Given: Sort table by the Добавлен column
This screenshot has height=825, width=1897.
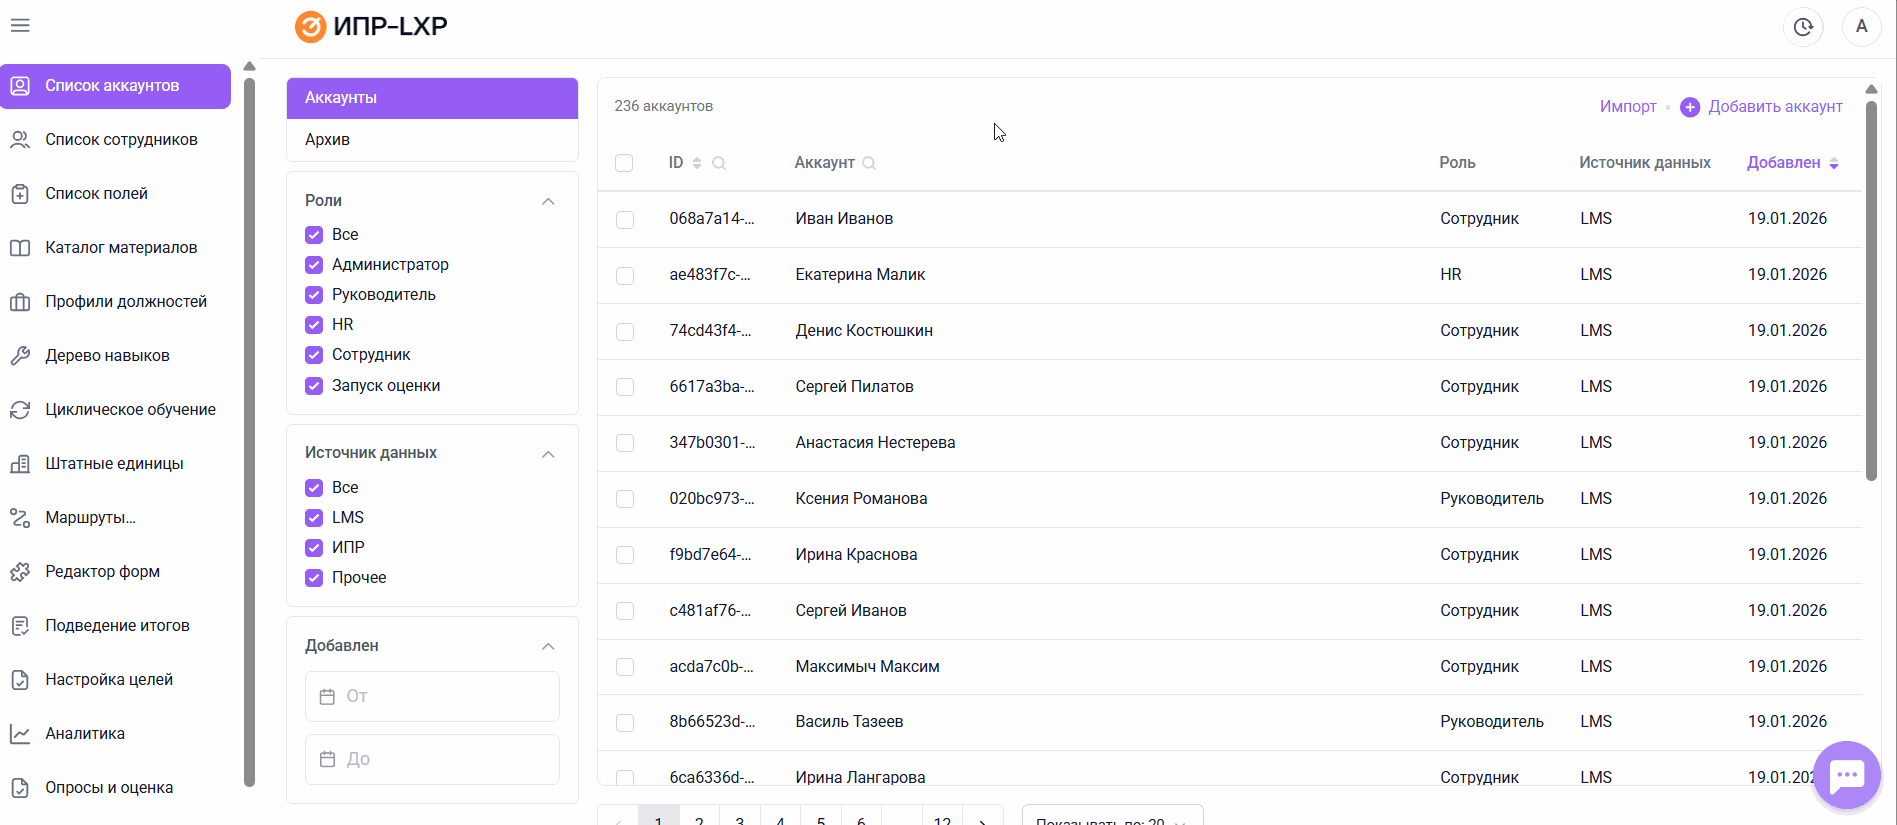Looking at the screenshot, I should [x=1792, y=163].
